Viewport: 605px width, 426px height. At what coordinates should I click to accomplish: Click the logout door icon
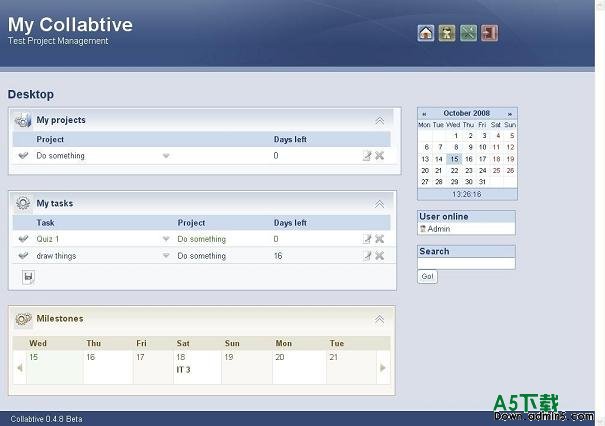click(x=489, y=33)
